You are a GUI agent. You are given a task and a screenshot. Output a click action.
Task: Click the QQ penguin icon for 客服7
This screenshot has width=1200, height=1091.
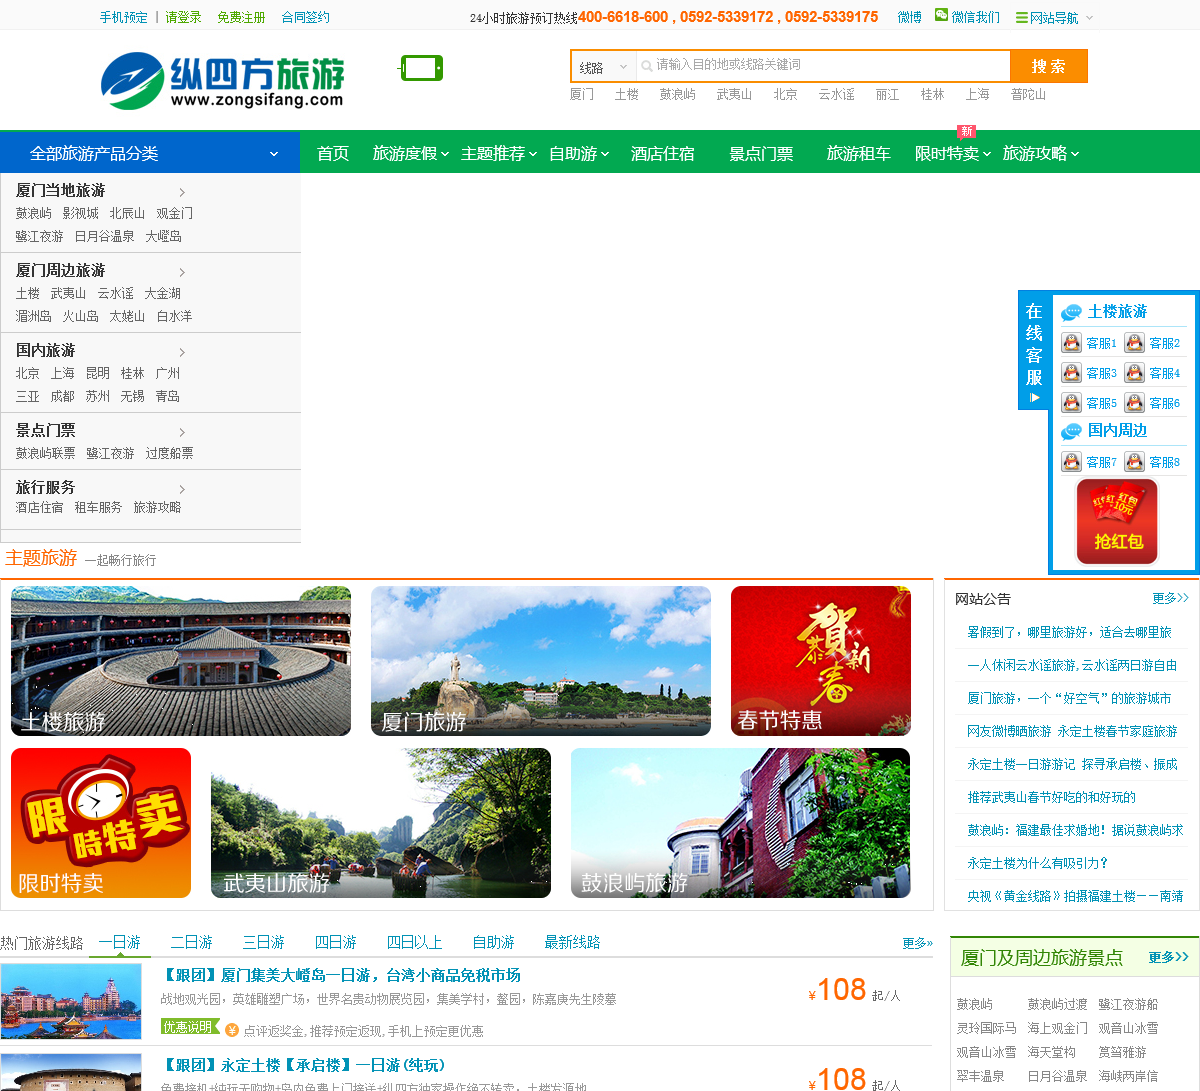point(1071,462)
